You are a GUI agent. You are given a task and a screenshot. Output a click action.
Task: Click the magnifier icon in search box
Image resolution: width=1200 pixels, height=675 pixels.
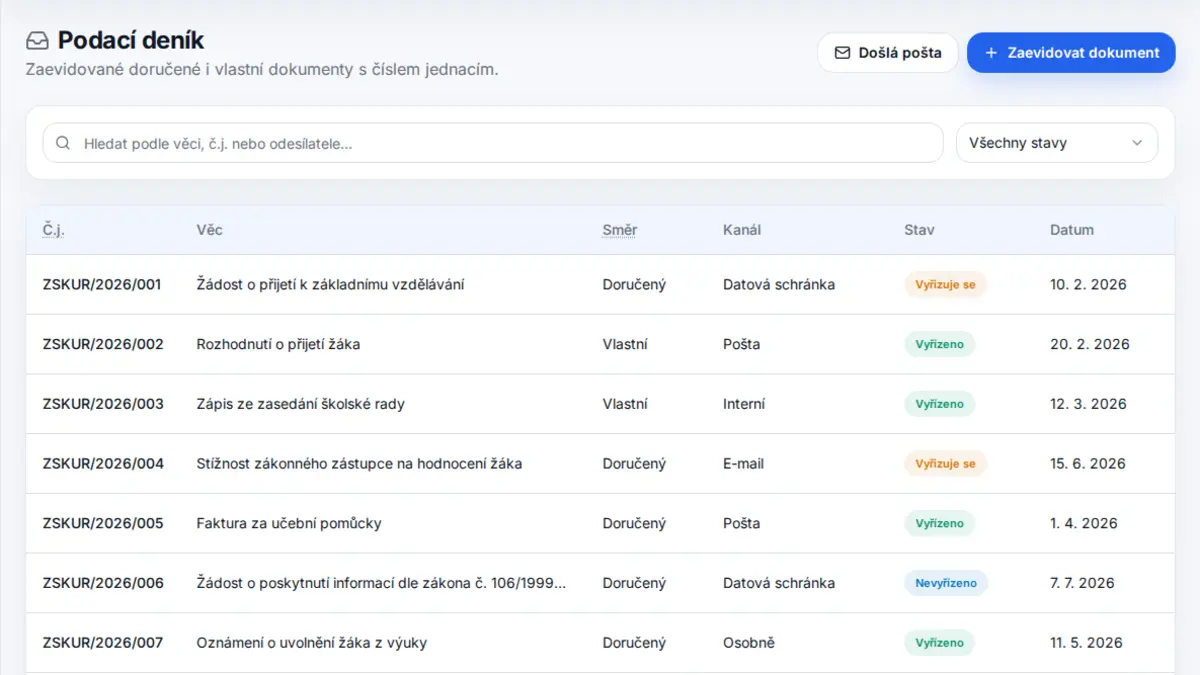(63, 143)
